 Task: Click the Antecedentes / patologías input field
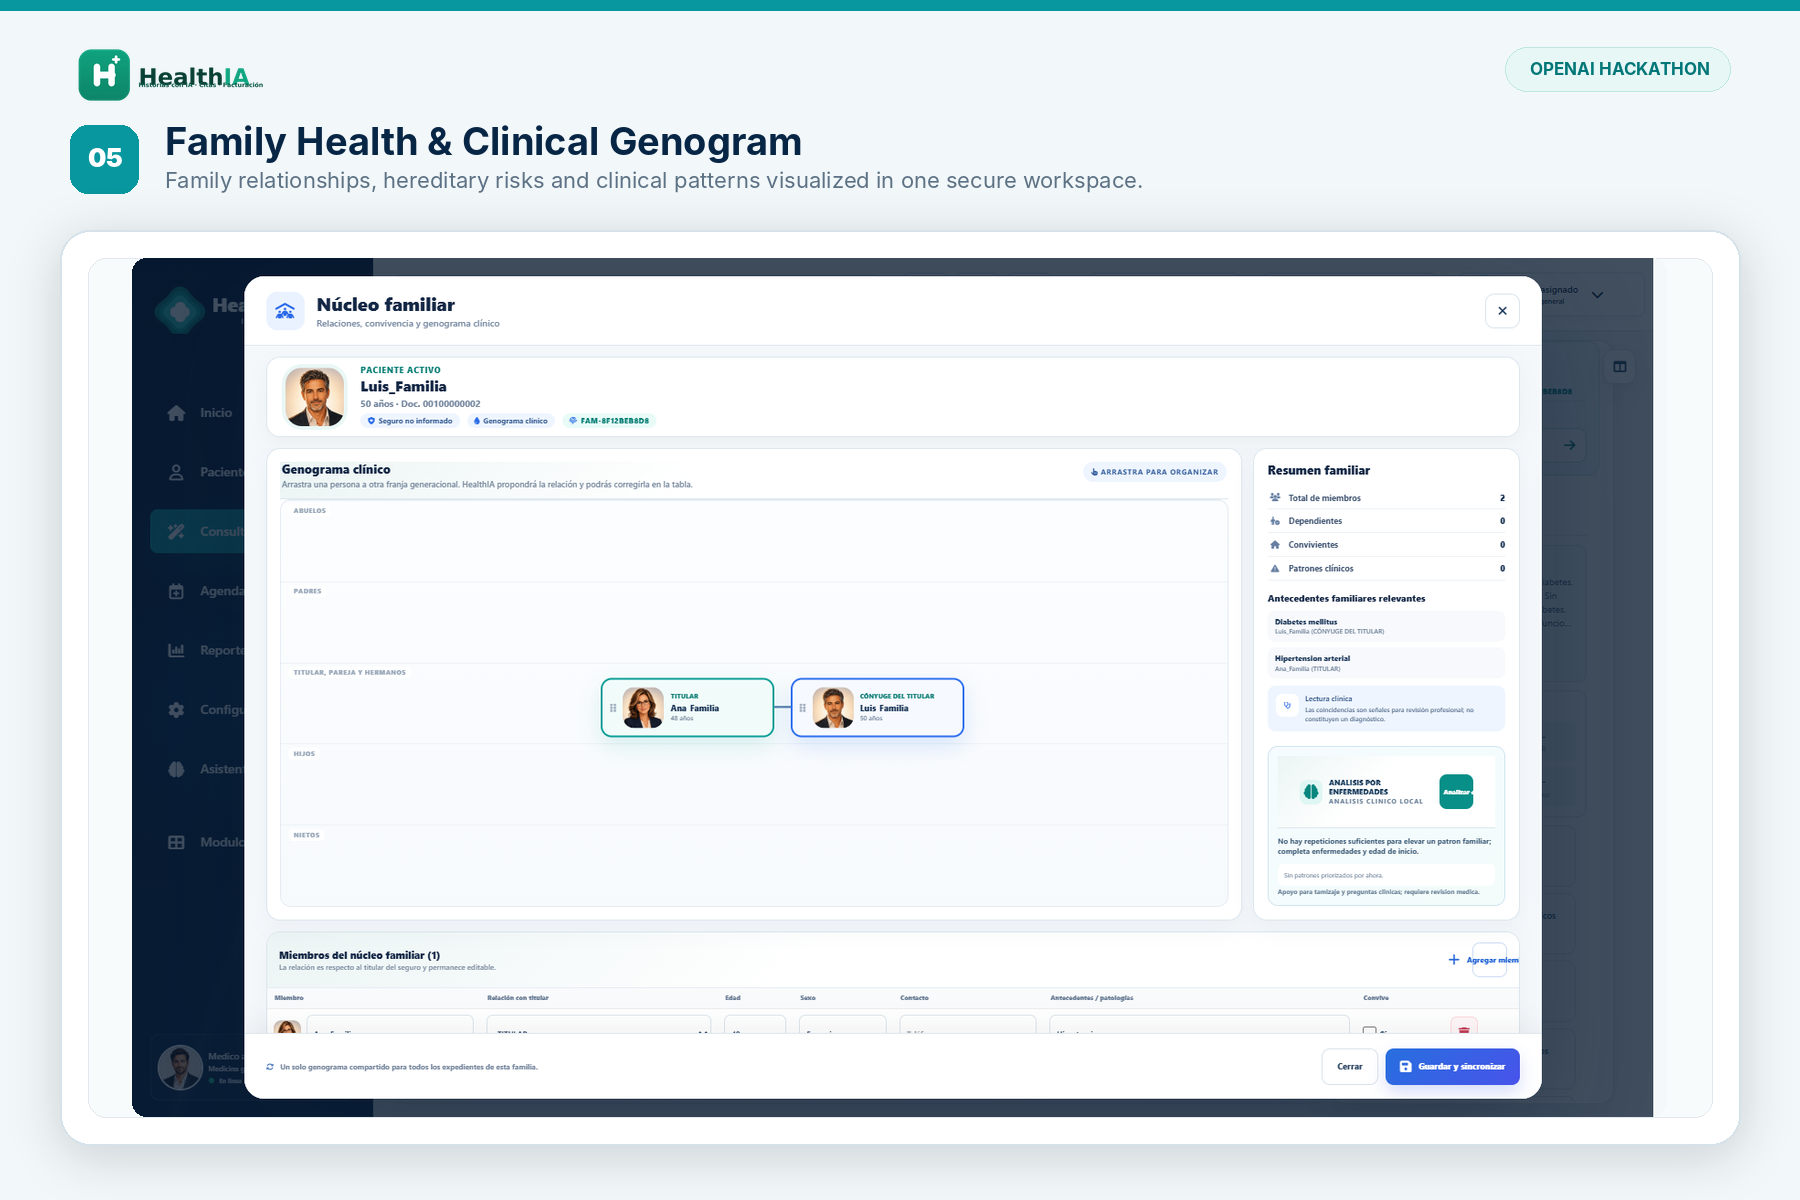tap(1199, 1025)
